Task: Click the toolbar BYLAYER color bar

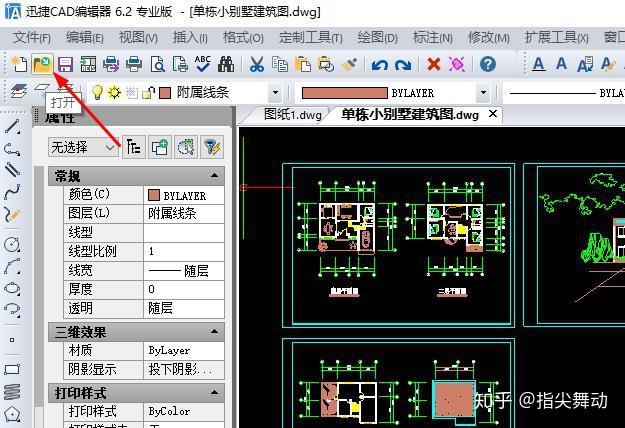Action: [x=344, y=93]
